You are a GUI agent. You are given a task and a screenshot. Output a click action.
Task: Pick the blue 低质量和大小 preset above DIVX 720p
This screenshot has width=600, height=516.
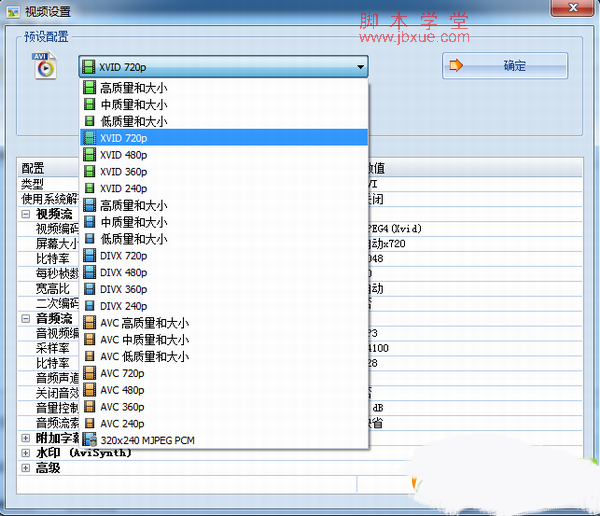tap(224, 239)
